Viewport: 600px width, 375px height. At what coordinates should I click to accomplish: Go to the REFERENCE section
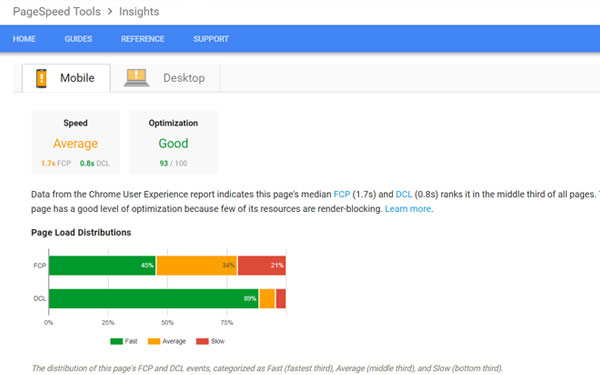(143, 39)
